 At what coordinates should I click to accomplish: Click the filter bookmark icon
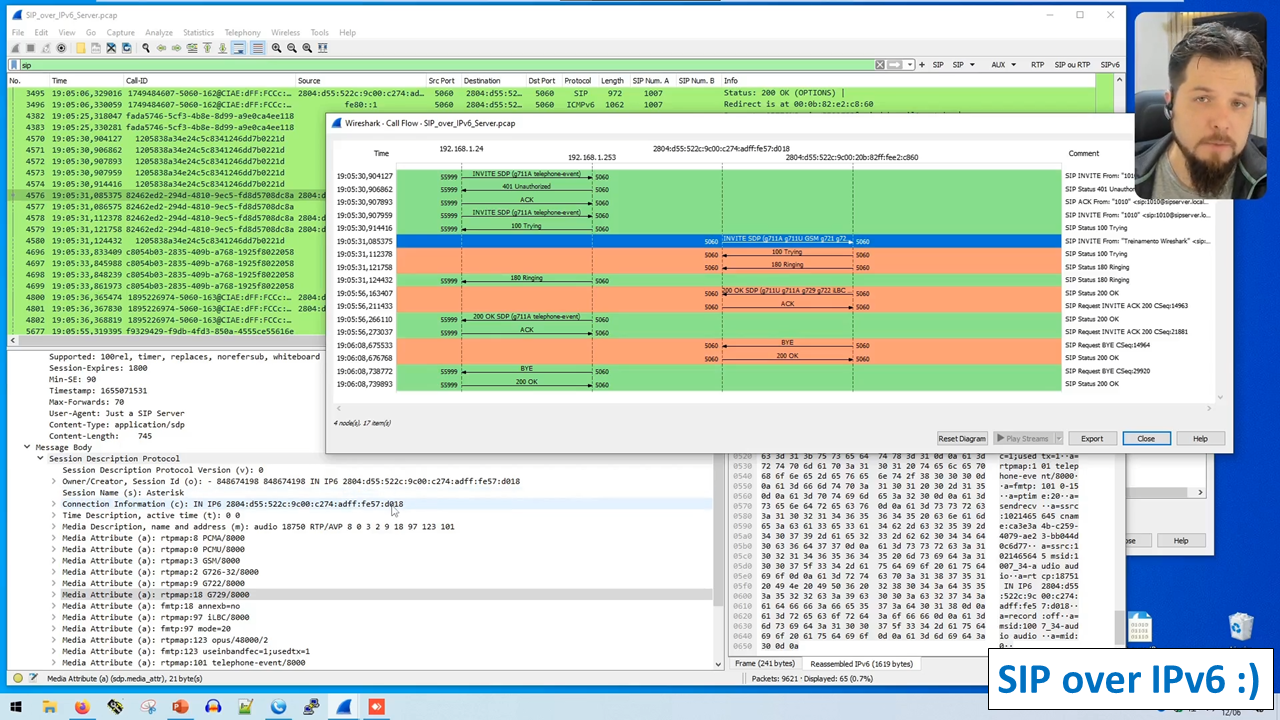(x=15, y=65)
